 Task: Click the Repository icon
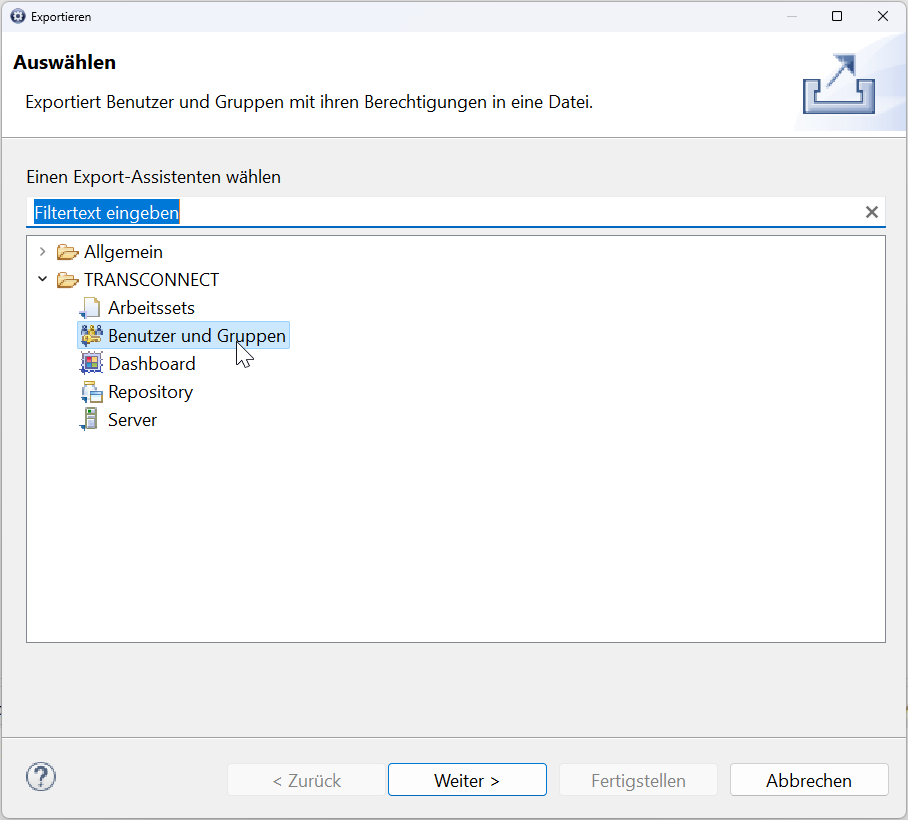[91, 392]
